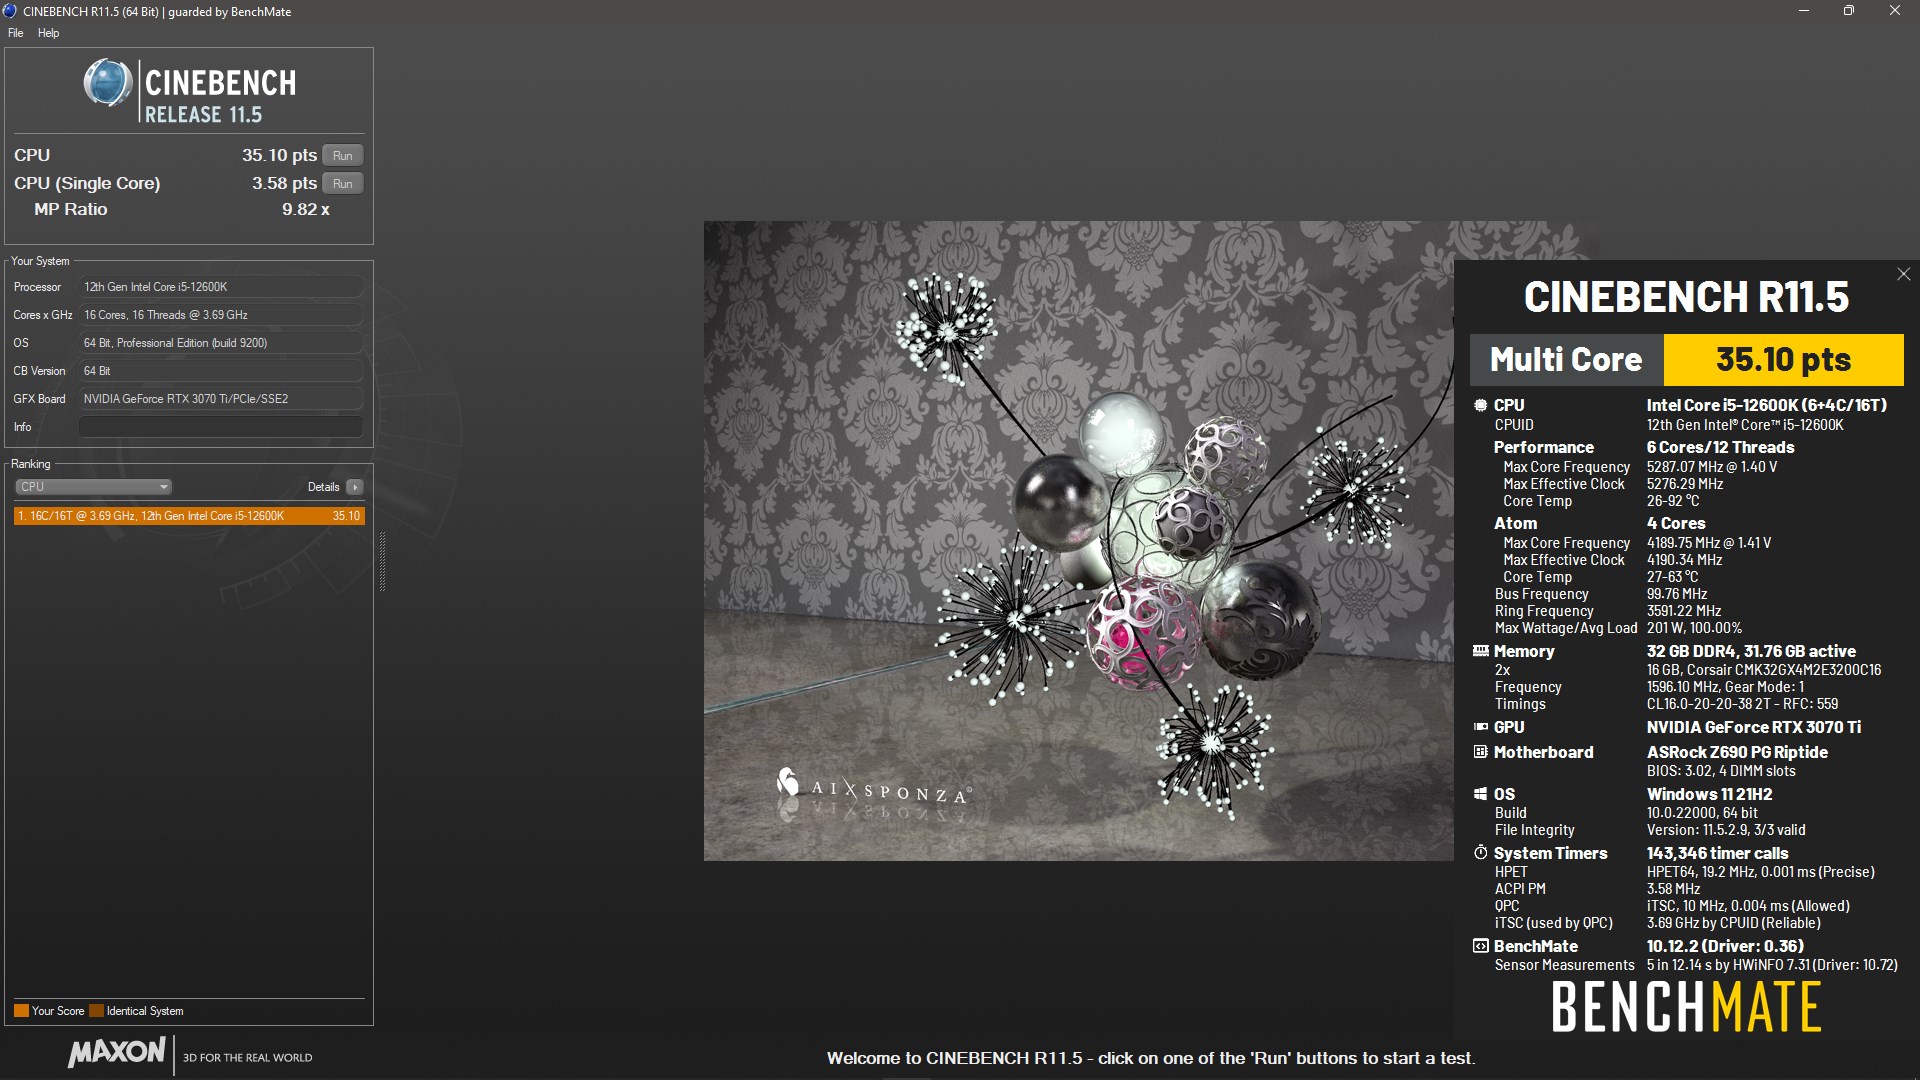Restore down the Cinebench window
The image size is (1920, 1080).
point(1849,11)
